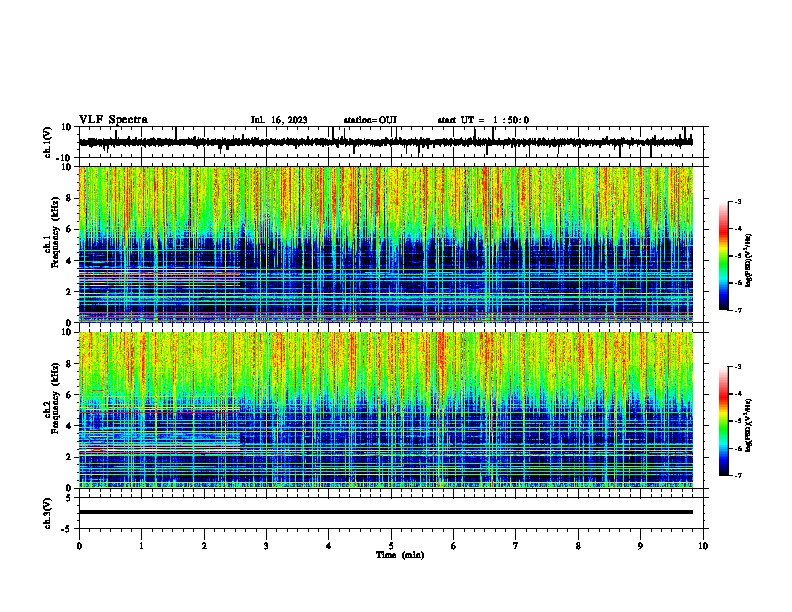Image resolution: width=792 pixels, height=612 pixels.
Task: Click the "1" tick on the time axis
Action: 141,546
